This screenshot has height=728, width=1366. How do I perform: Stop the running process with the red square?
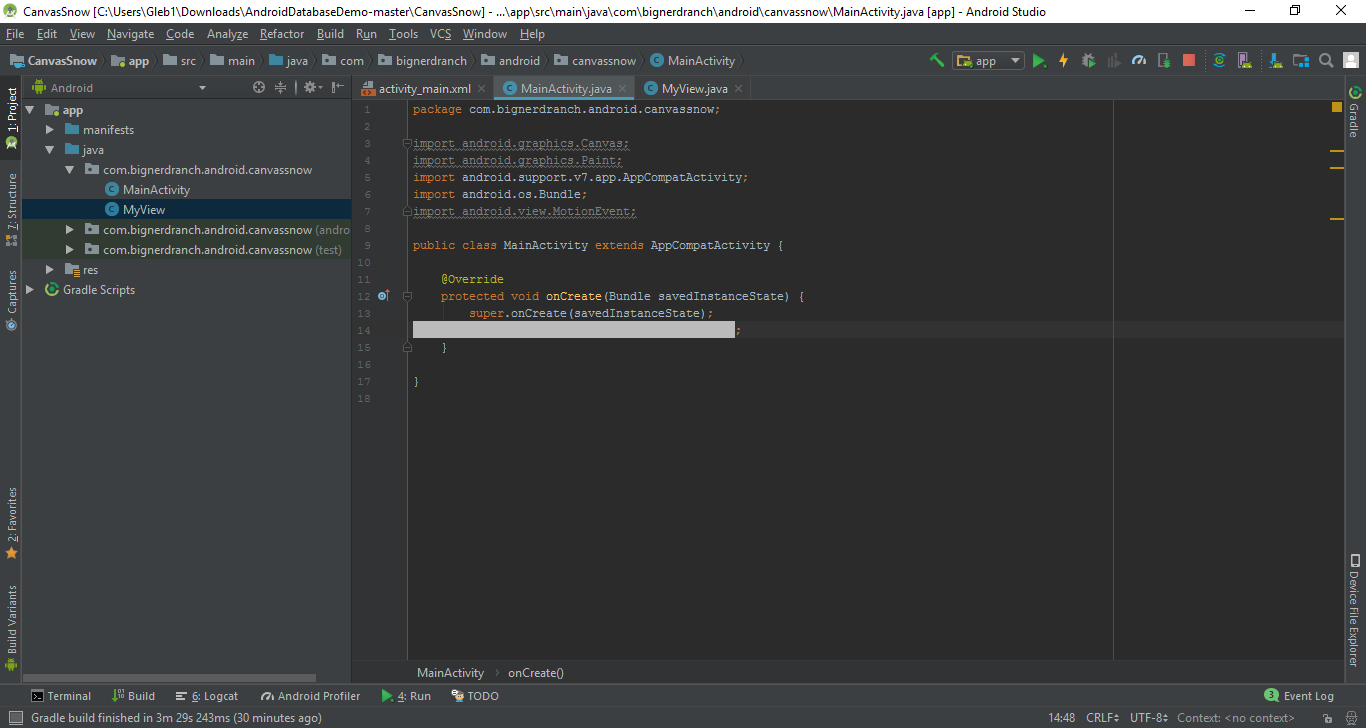[x=1189, y=61]
